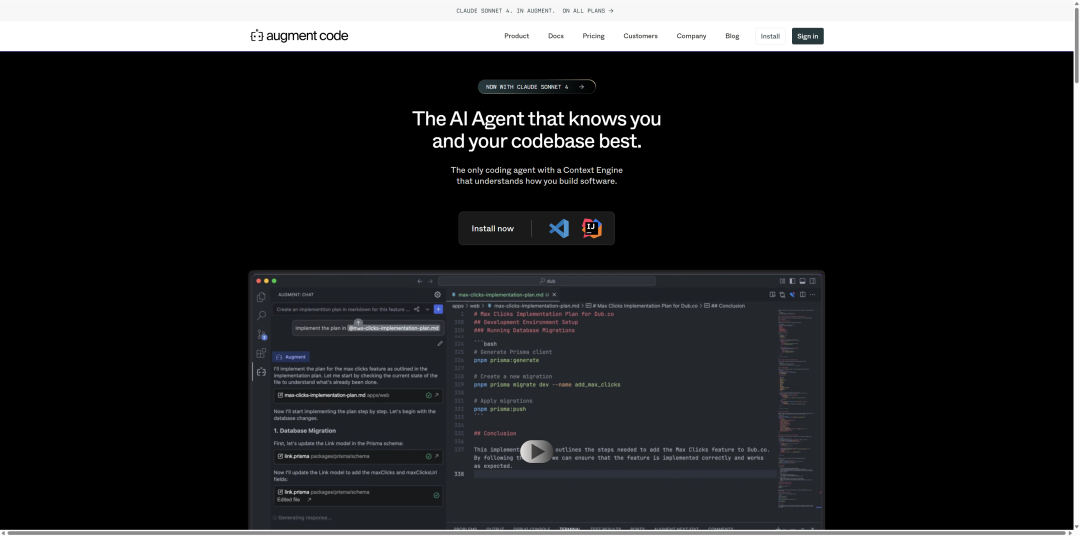This screenshot has width=1080, height=536.
Task: Open the VS Code install icon
Action: click(x=559, y=228)
